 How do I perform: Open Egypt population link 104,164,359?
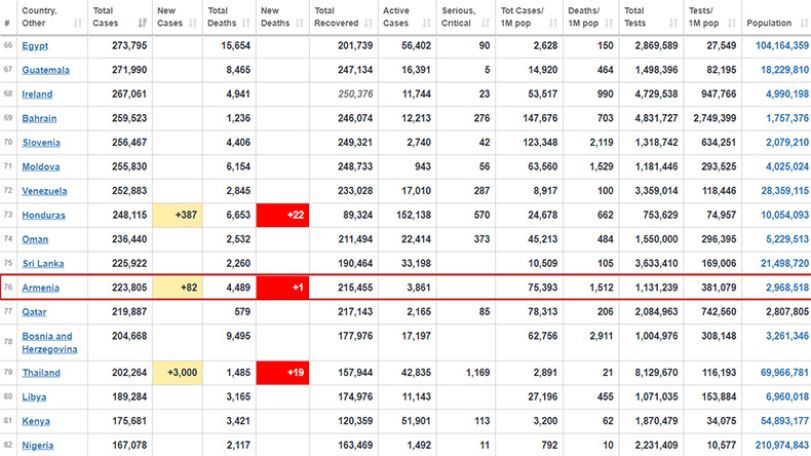(782, 45)
